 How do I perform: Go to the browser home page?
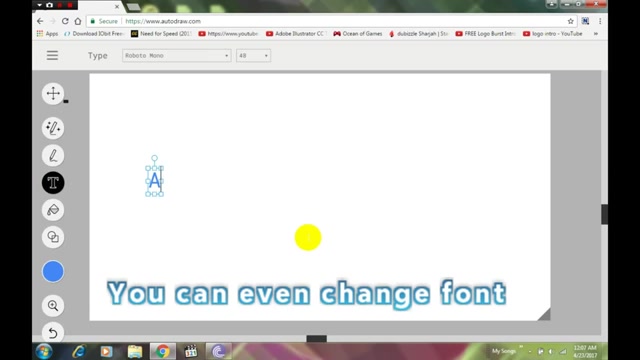[78, 21]
